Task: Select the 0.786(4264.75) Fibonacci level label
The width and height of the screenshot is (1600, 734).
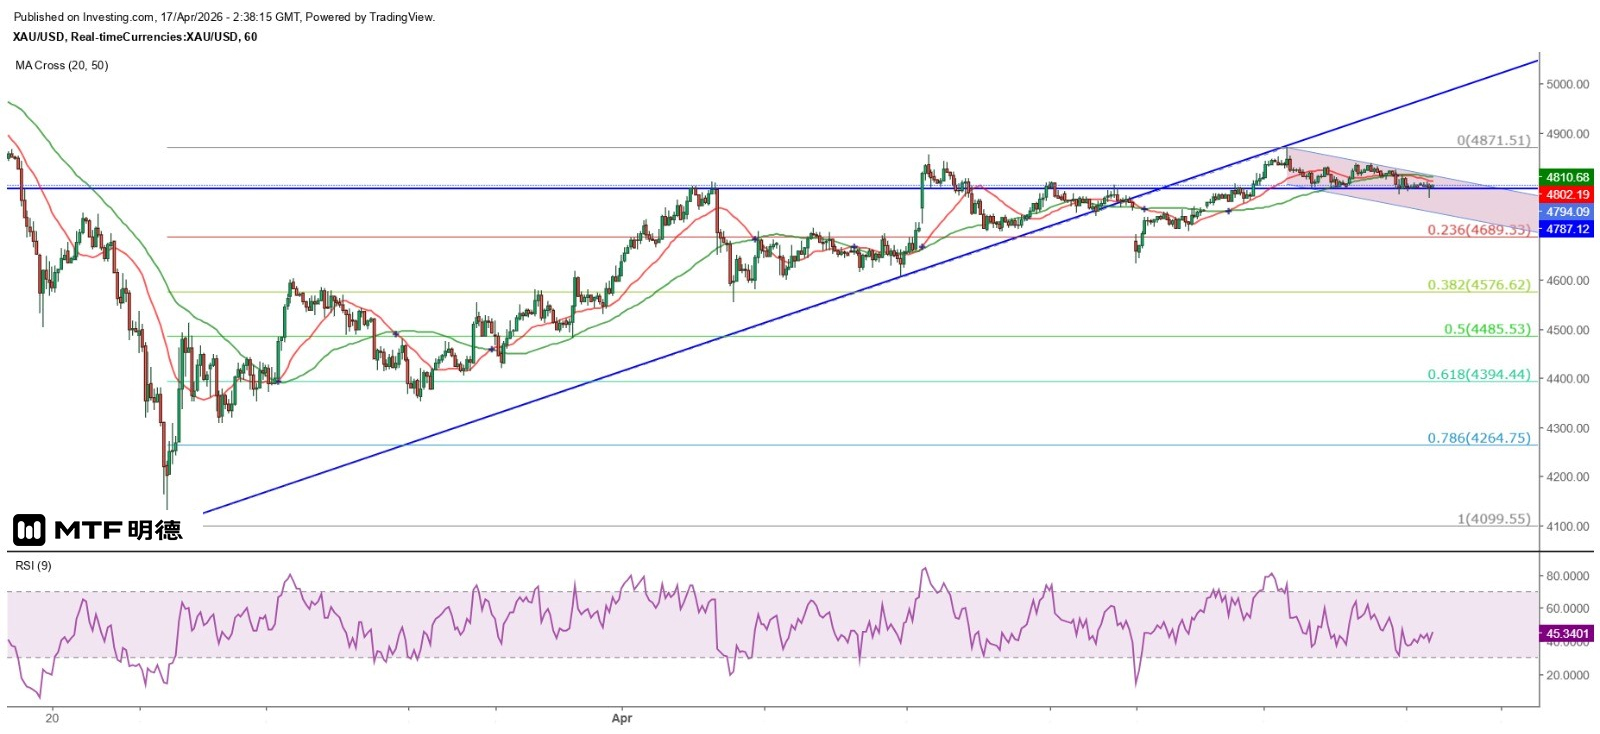Action: coord(1478,438)
